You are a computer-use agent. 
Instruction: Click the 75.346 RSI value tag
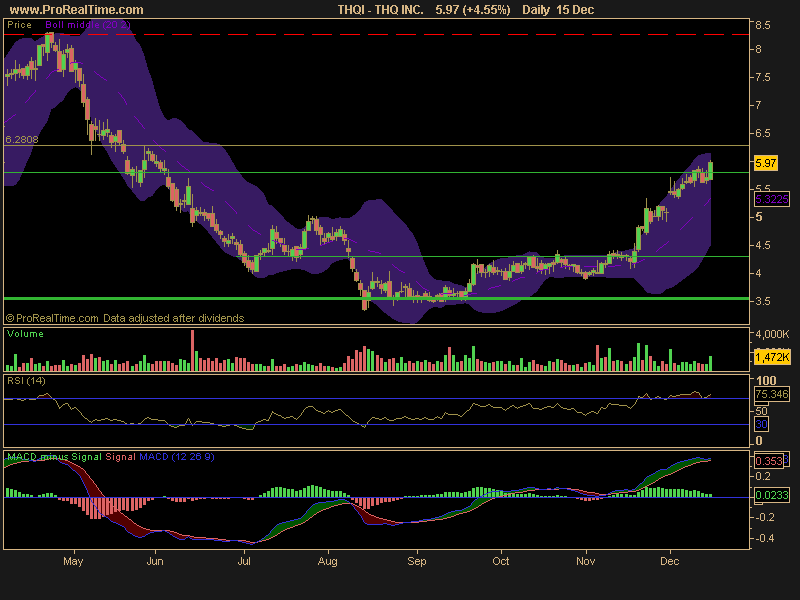click(771, 394)
